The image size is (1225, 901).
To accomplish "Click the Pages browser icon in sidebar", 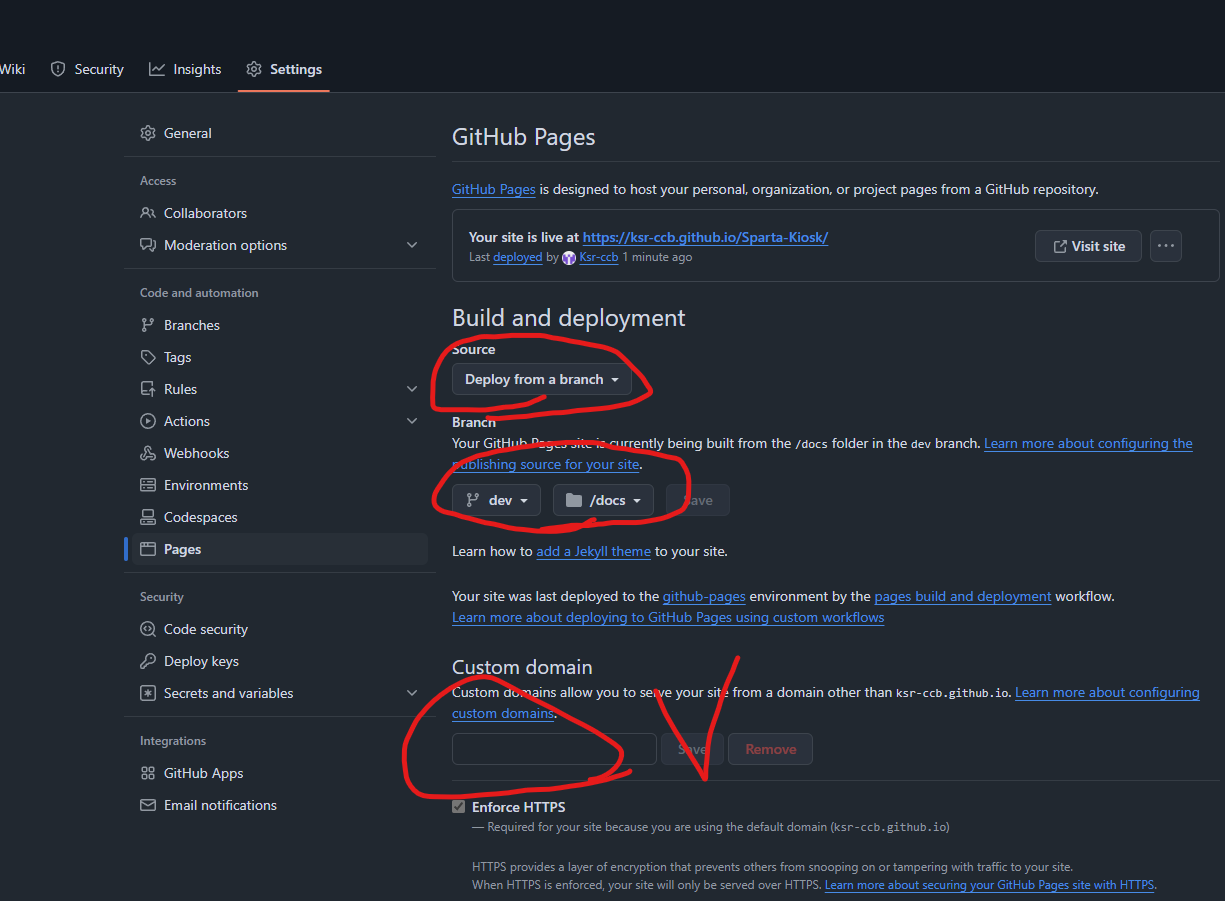I will pos(148,549).
